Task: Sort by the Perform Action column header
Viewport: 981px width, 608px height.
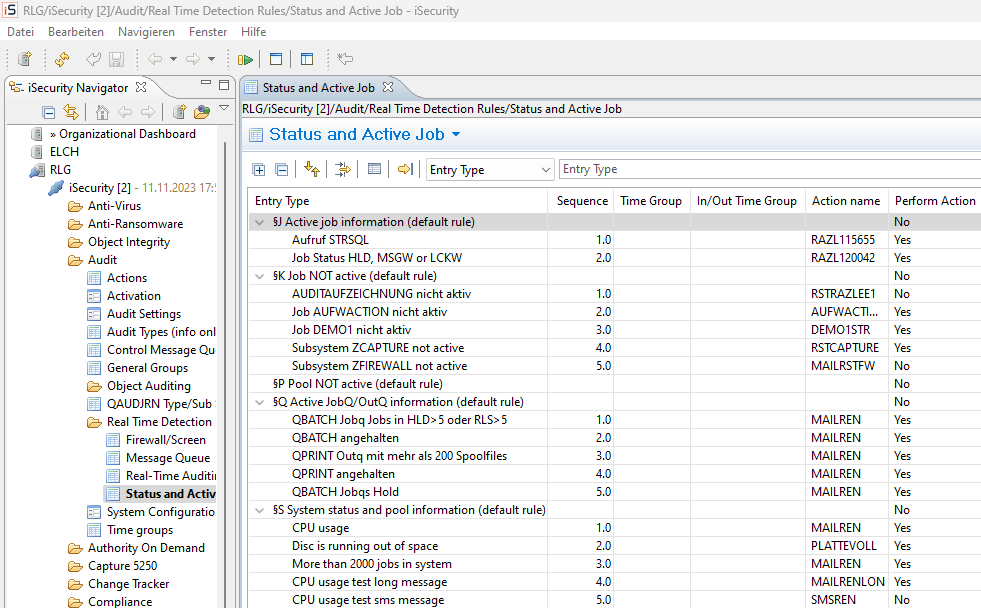Action: [x=935, y=201]
